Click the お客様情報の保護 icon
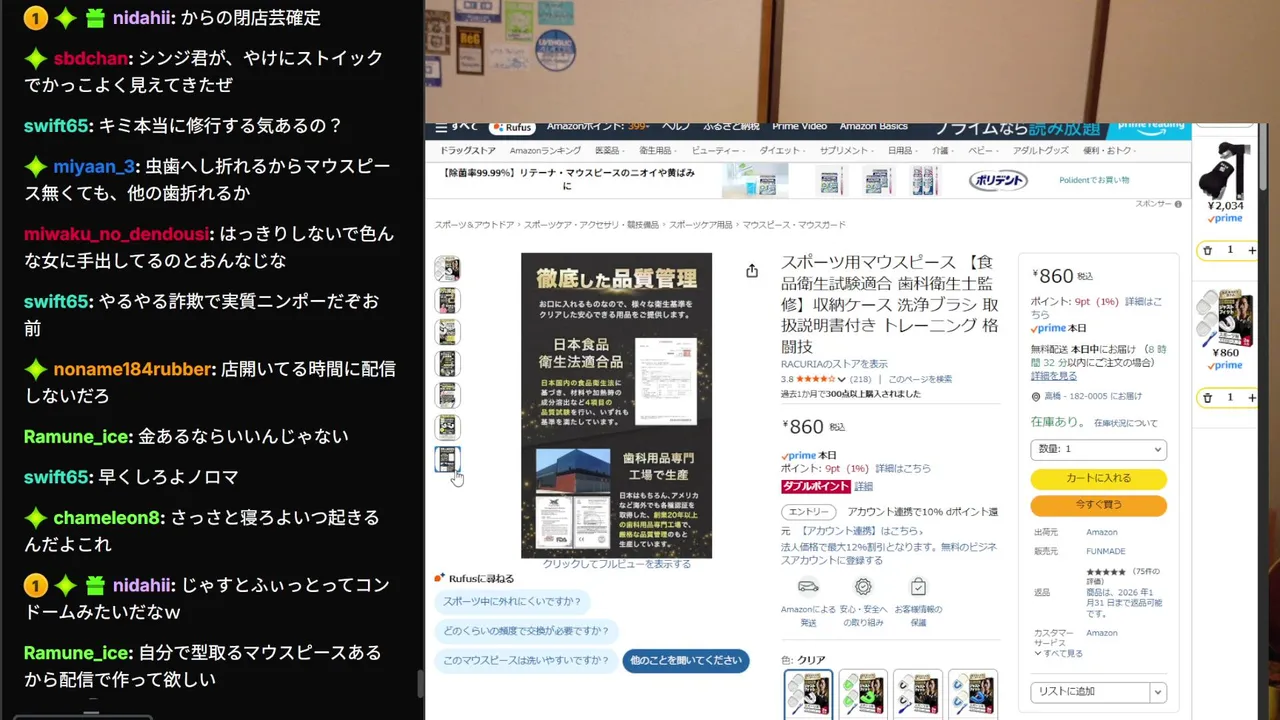Viewport: 1280px width, 720px height. pos(918,587)
